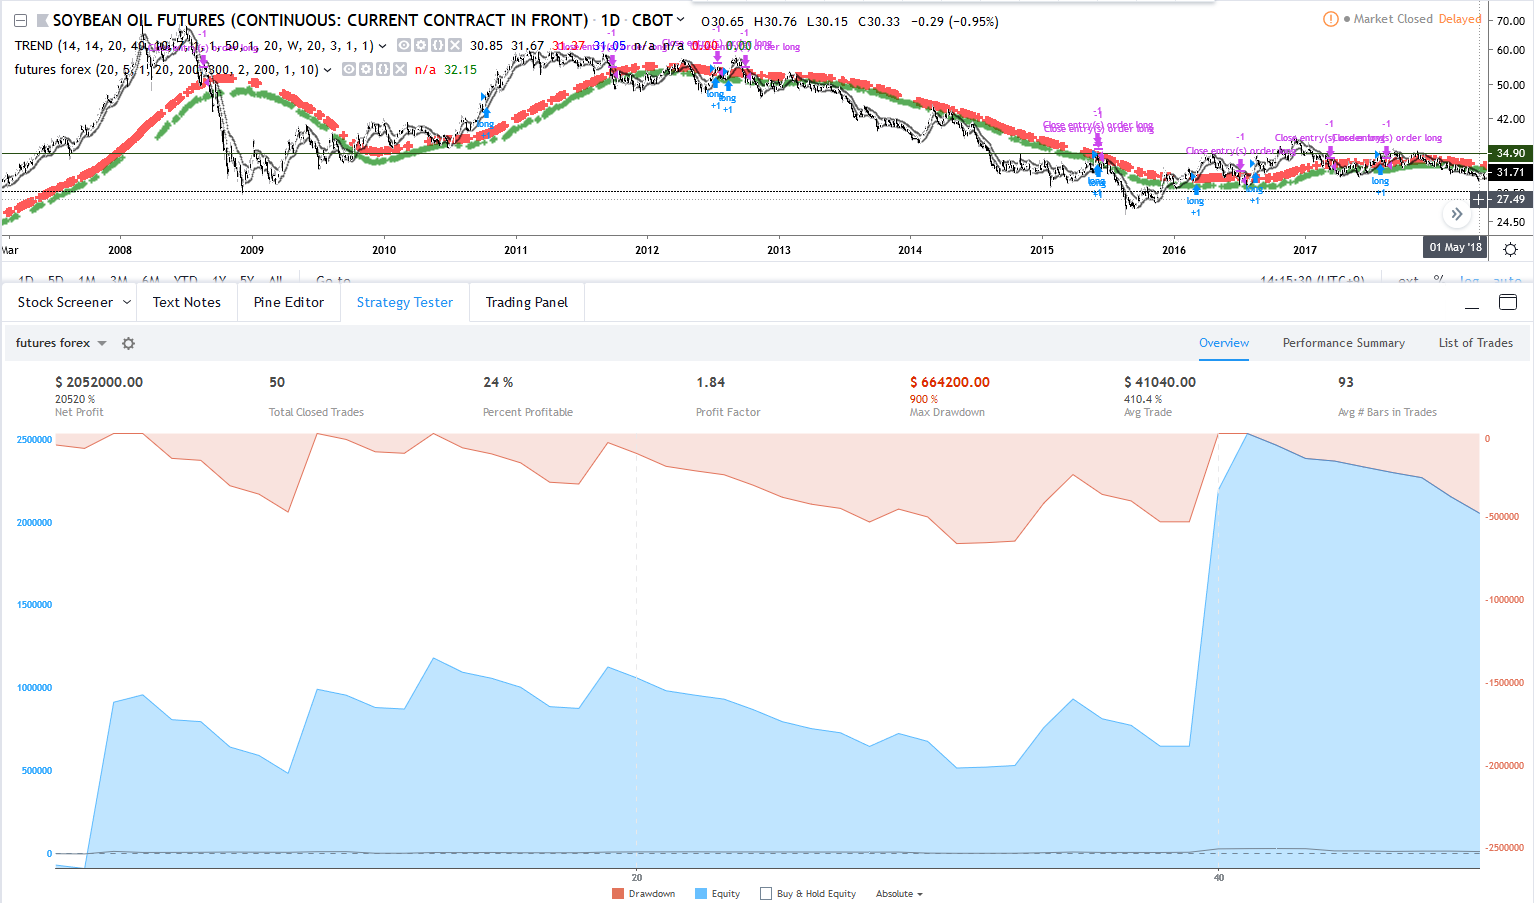
Task: Open the Trading Panel tab
Action: (526, 302)
